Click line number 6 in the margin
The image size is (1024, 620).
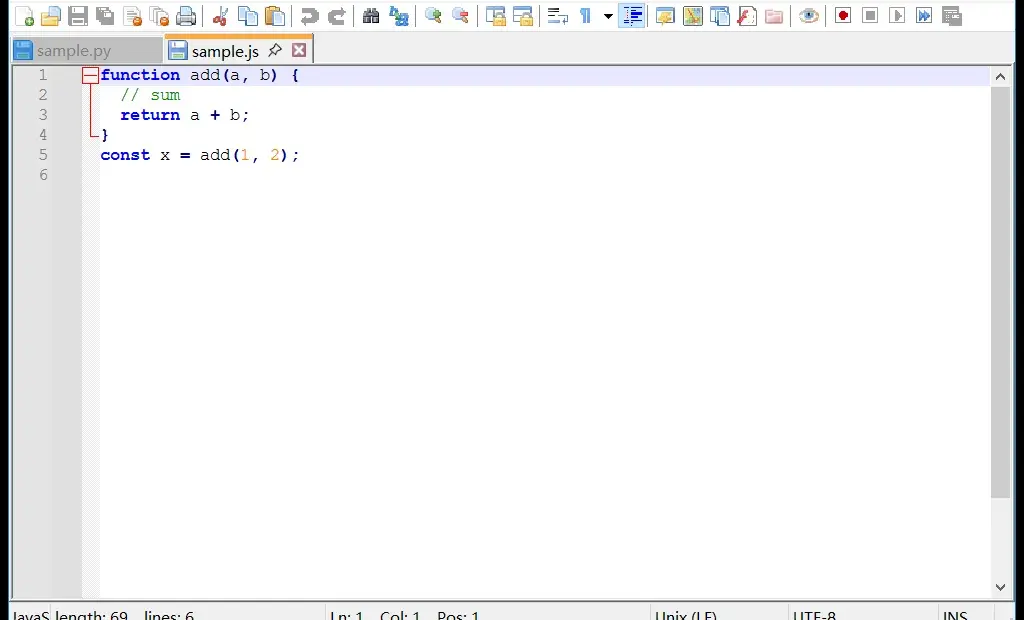click(43, 175)
